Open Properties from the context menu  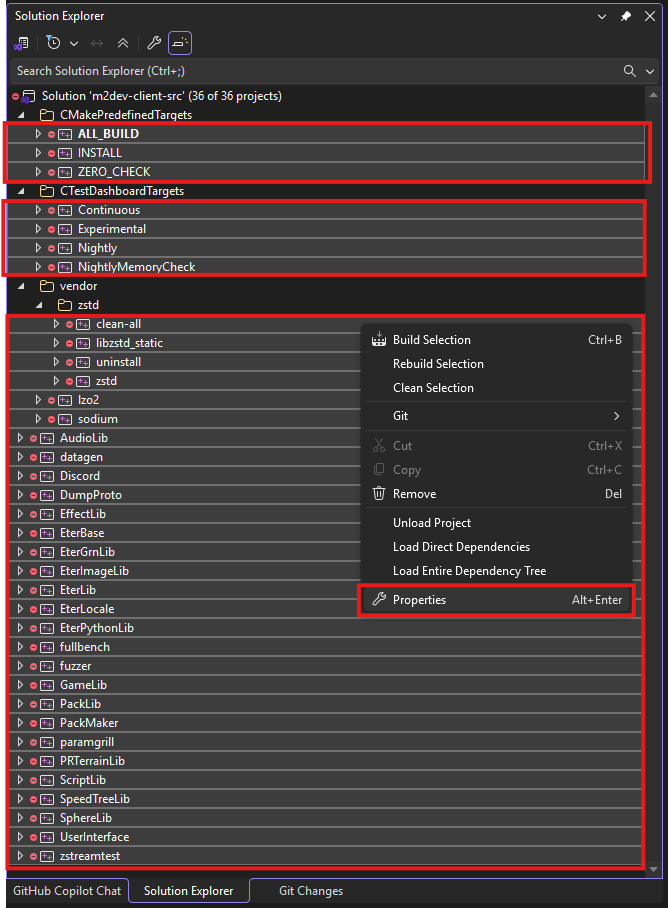click(497, 600)
